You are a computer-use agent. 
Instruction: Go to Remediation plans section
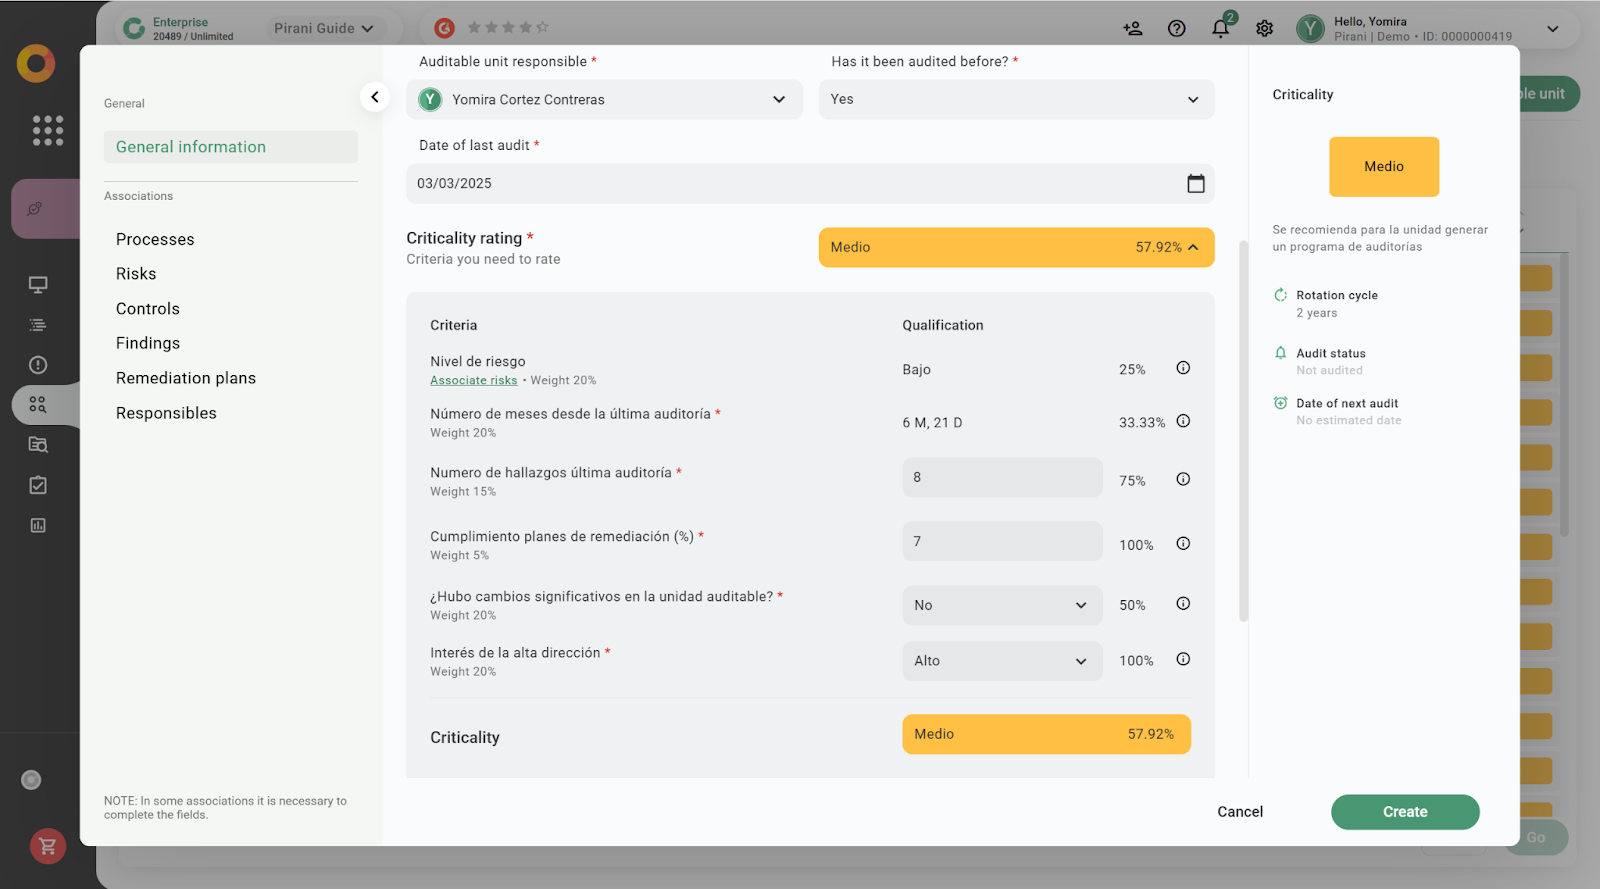pyautogui.click(x=186, y=378)
